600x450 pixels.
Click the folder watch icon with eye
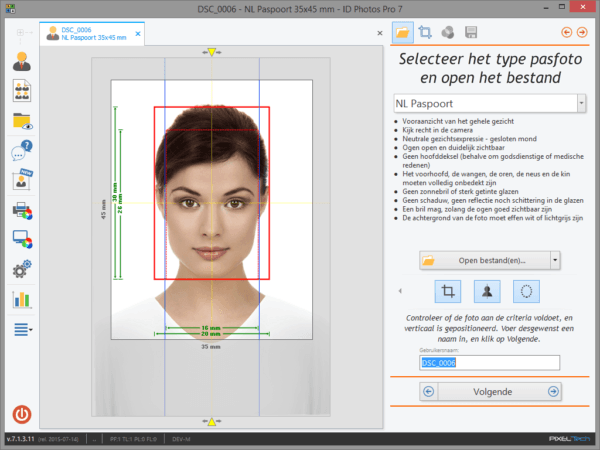(x=22, y=121)
